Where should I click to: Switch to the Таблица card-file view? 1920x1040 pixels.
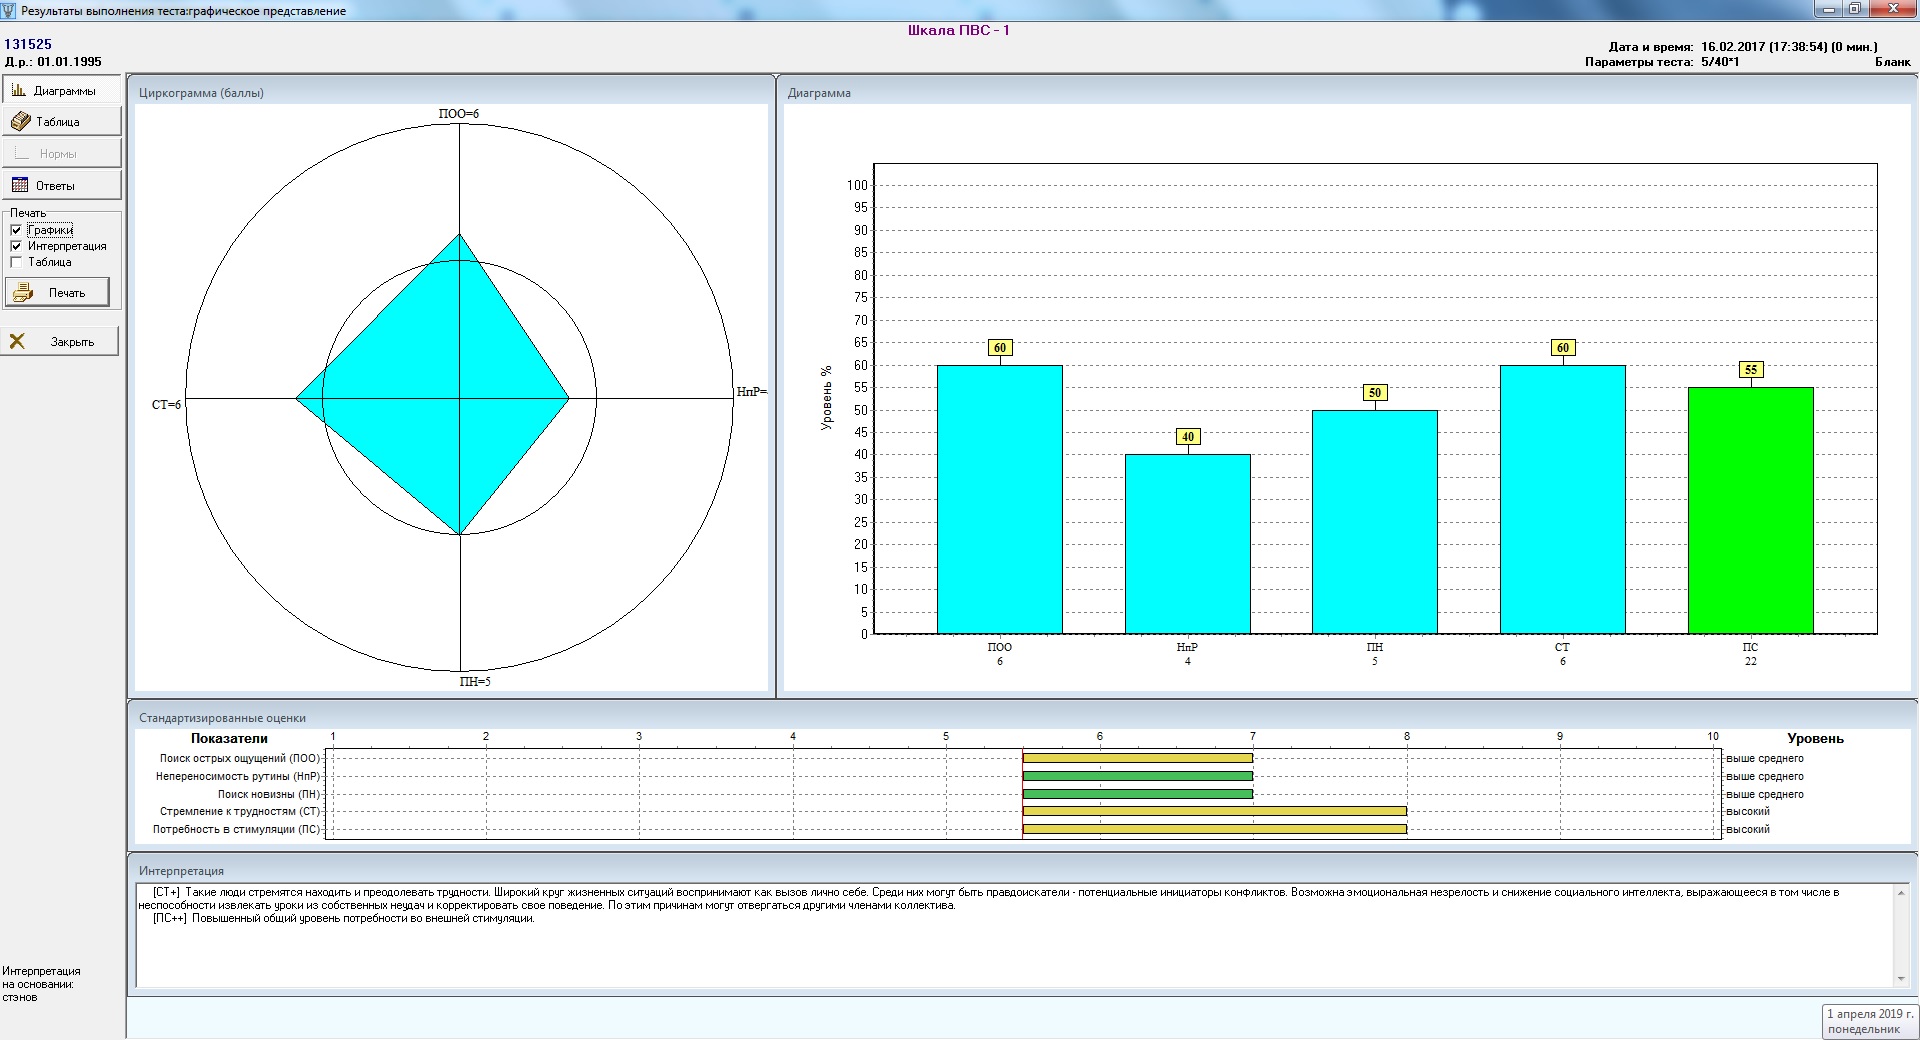[62, 122]
